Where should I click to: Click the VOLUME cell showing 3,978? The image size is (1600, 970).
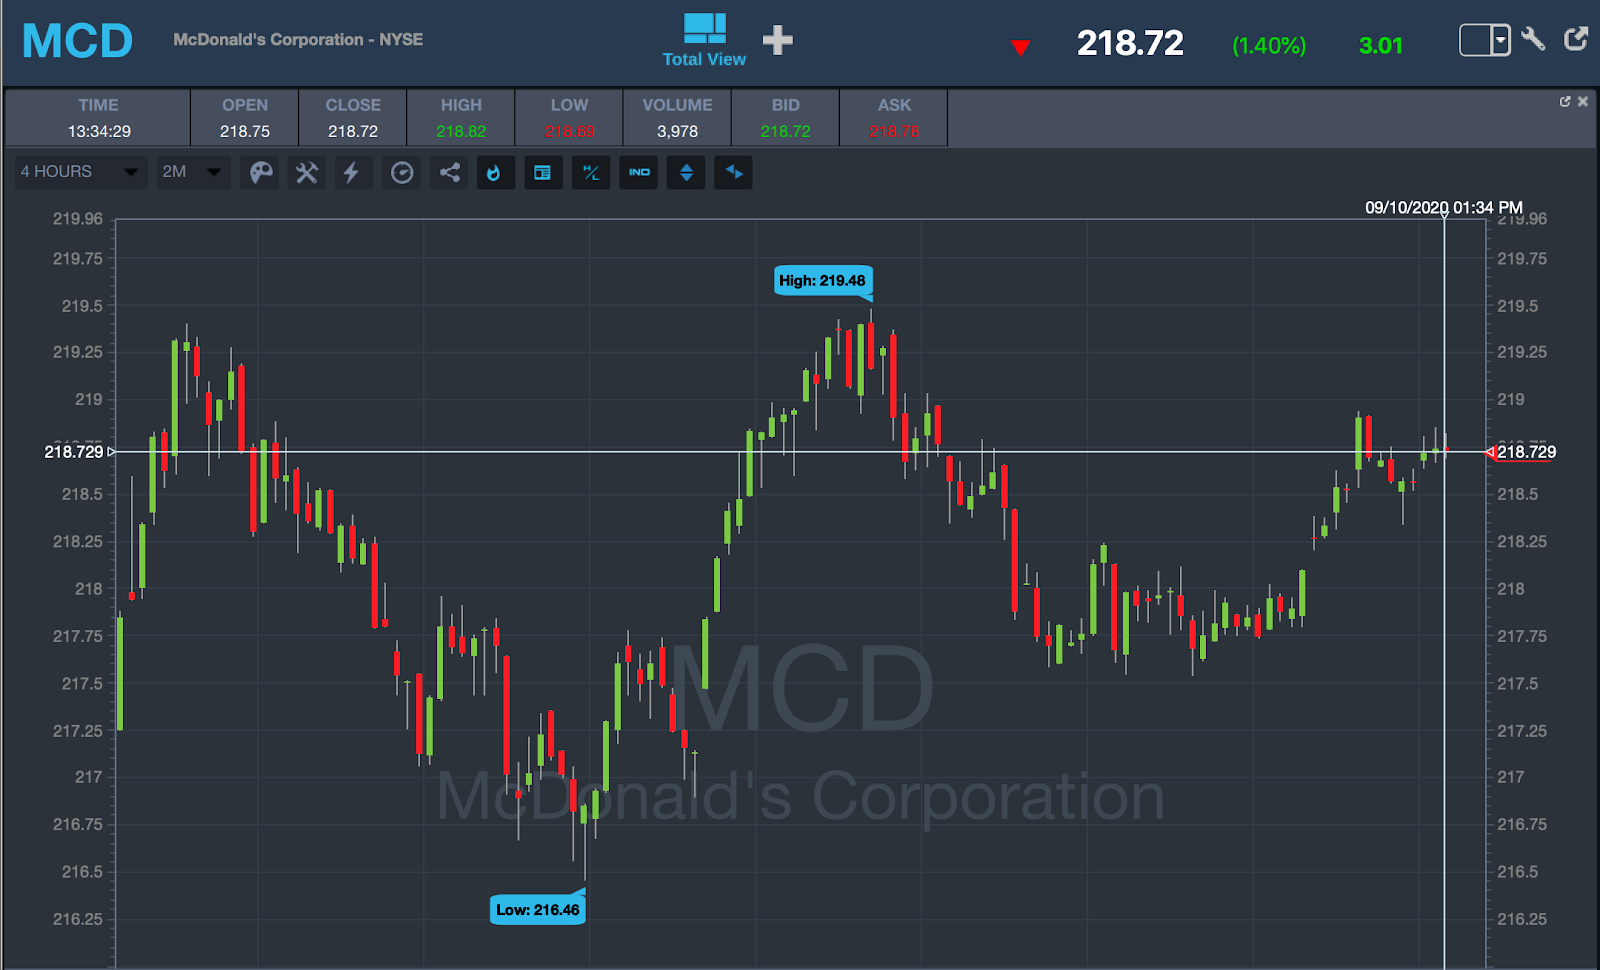[x=677, y=118]
